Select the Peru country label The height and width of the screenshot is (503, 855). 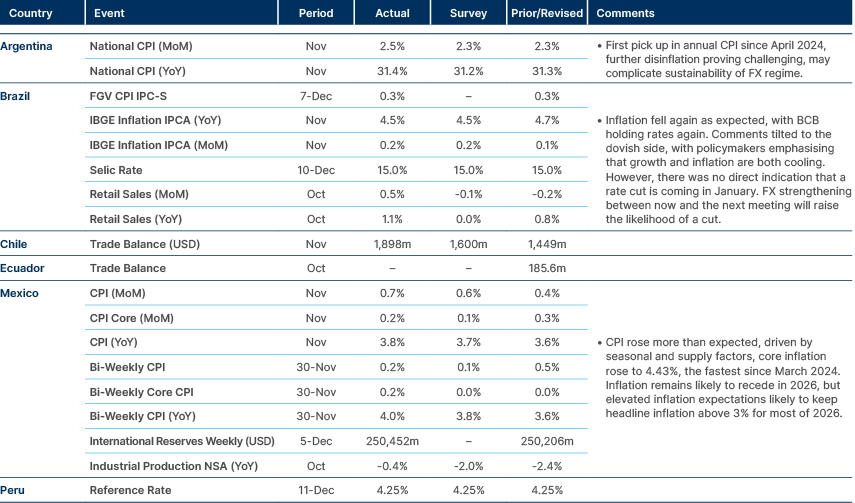tap(13, 490)
